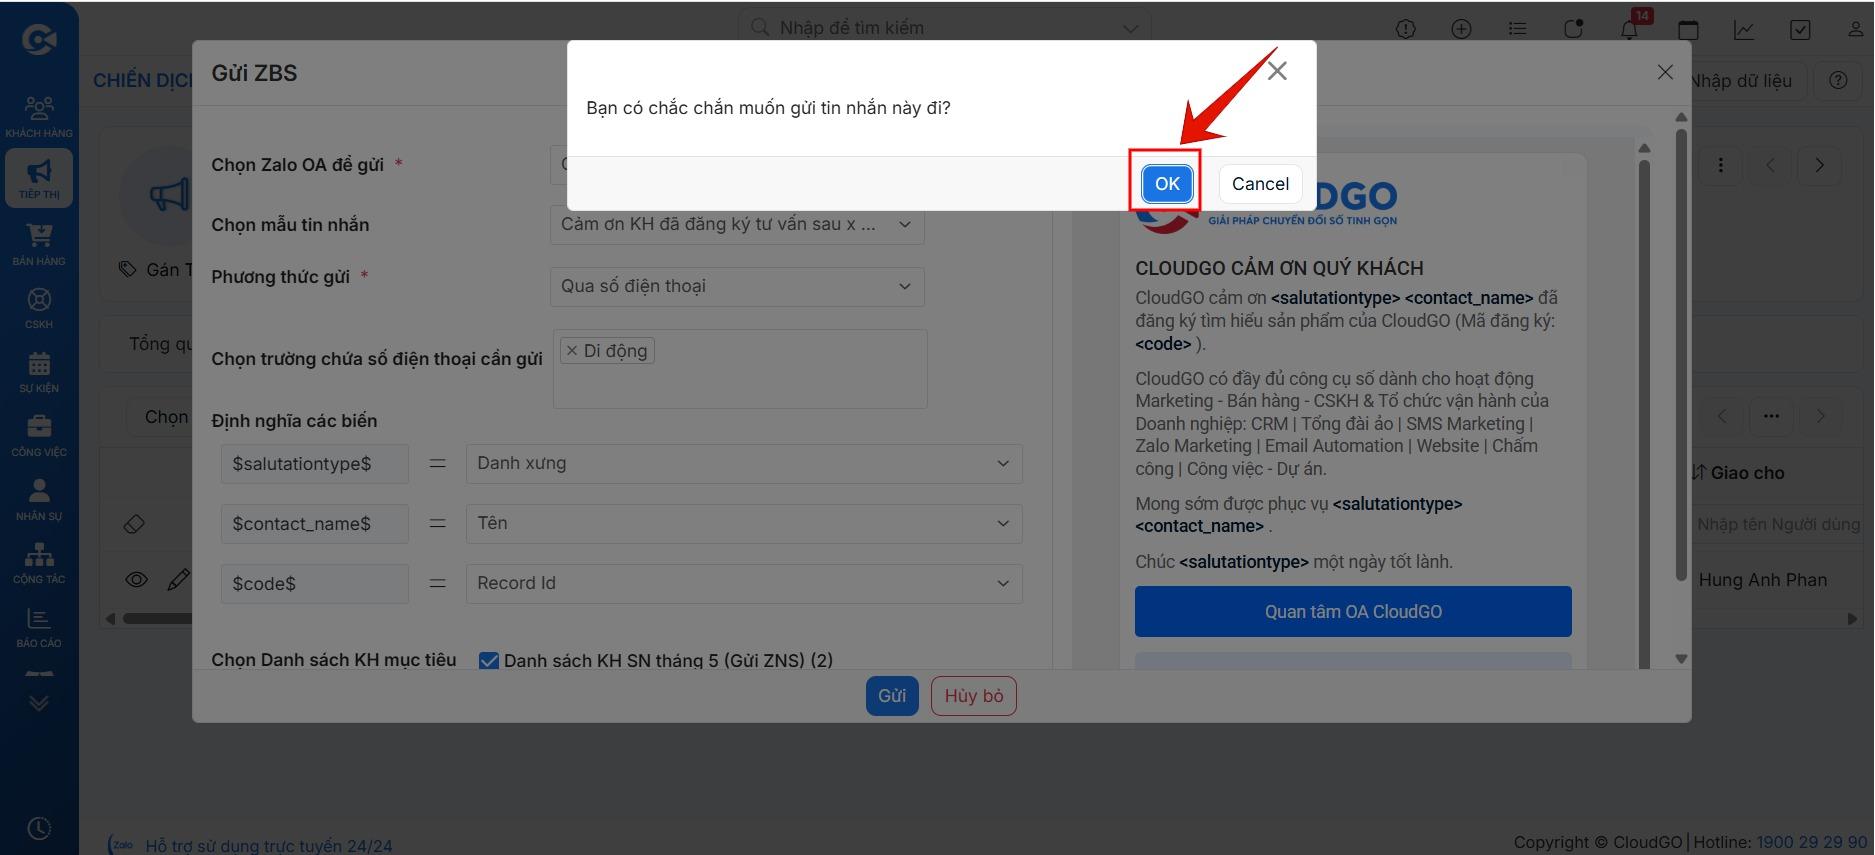Click the Gán Tag icon on background page

127,269
